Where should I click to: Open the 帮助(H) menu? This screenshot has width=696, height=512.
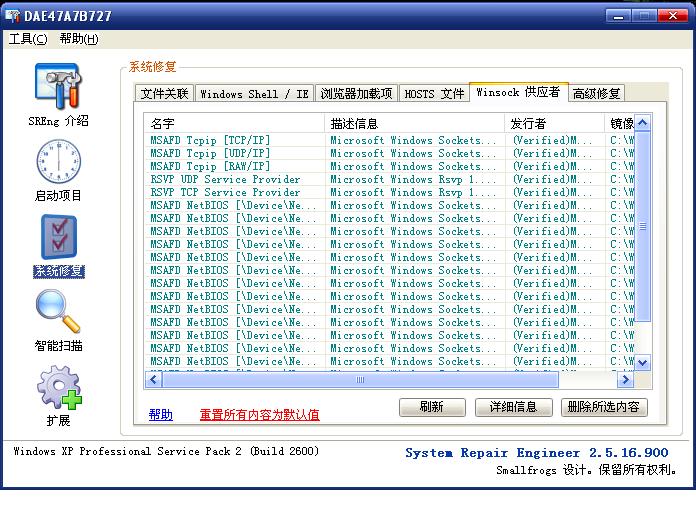tap(79, 39)
